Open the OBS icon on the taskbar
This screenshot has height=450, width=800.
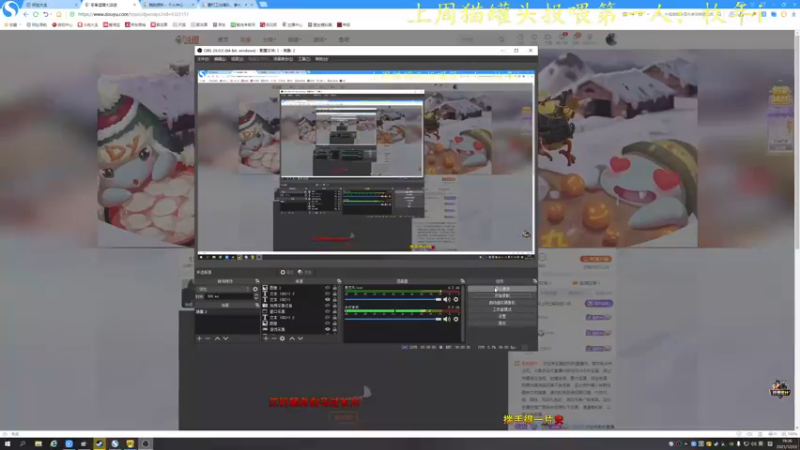(x=145, y=444)
